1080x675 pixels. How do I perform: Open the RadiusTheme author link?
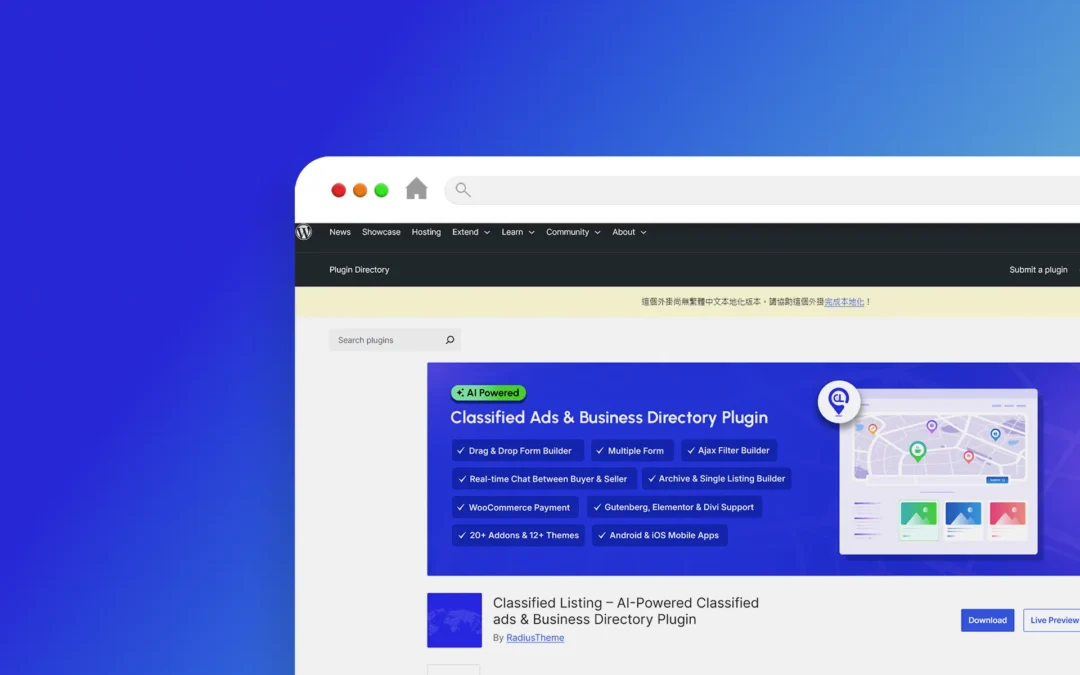click(534, 638)
